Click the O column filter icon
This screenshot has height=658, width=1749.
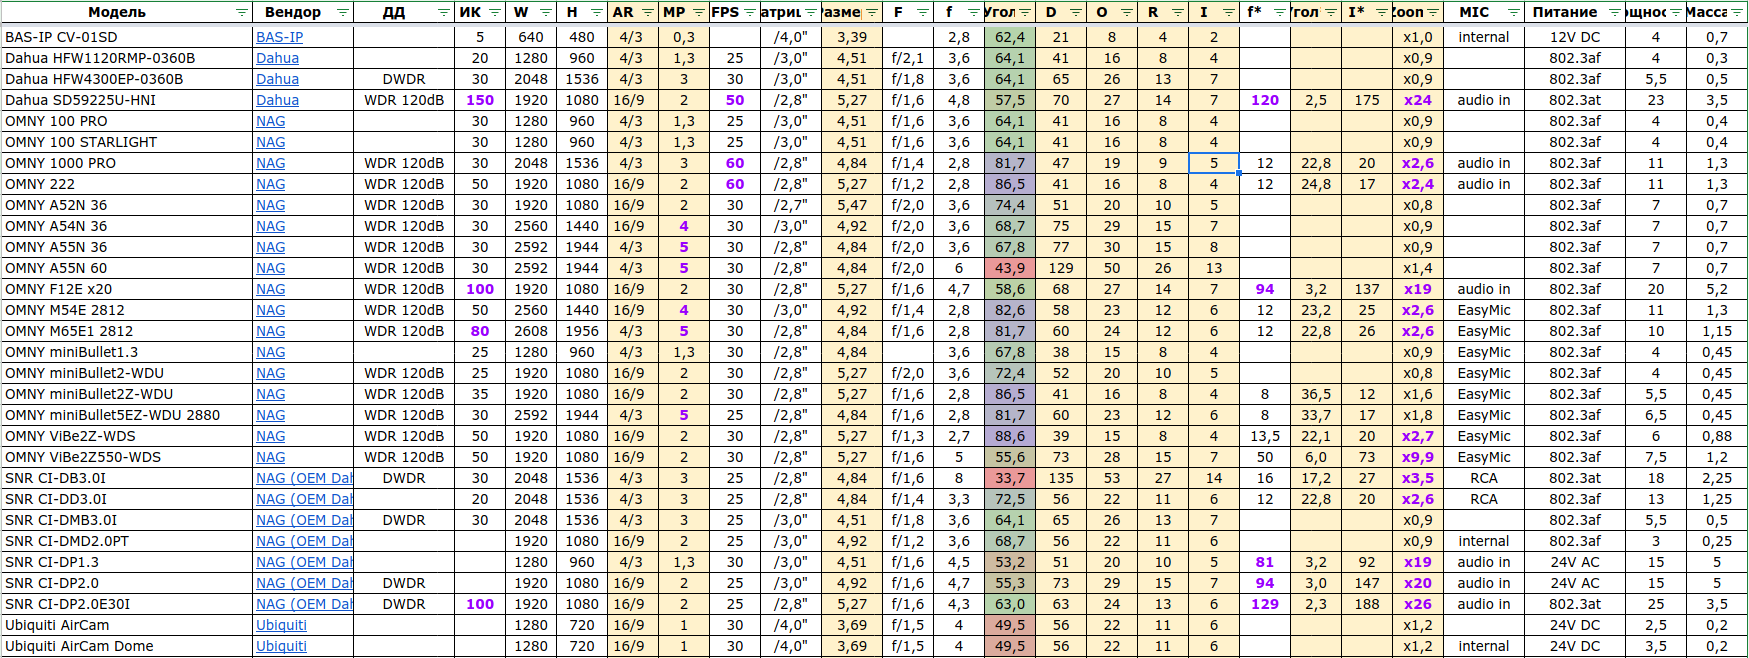pos(1127,13)
